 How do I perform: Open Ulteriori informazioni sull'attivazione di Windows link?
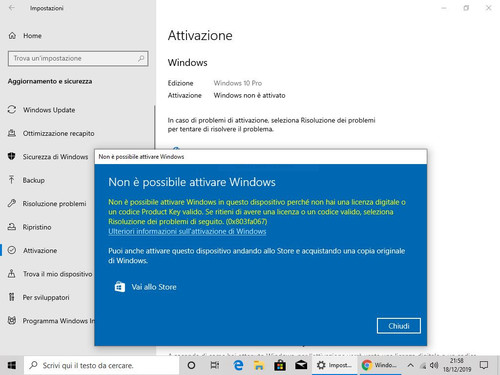[x=187, y=232]
